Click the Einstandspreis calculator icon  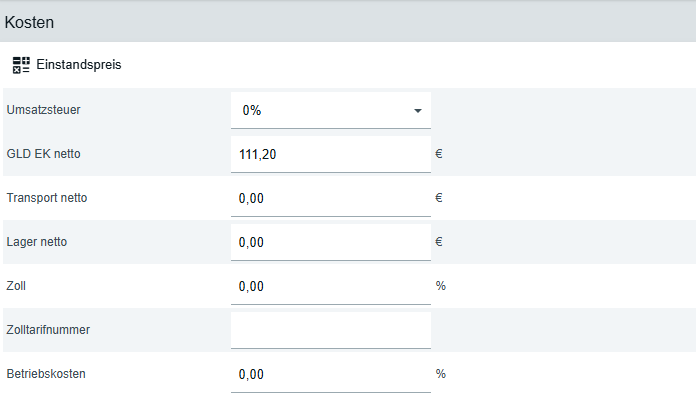click(x=21, y=65)
